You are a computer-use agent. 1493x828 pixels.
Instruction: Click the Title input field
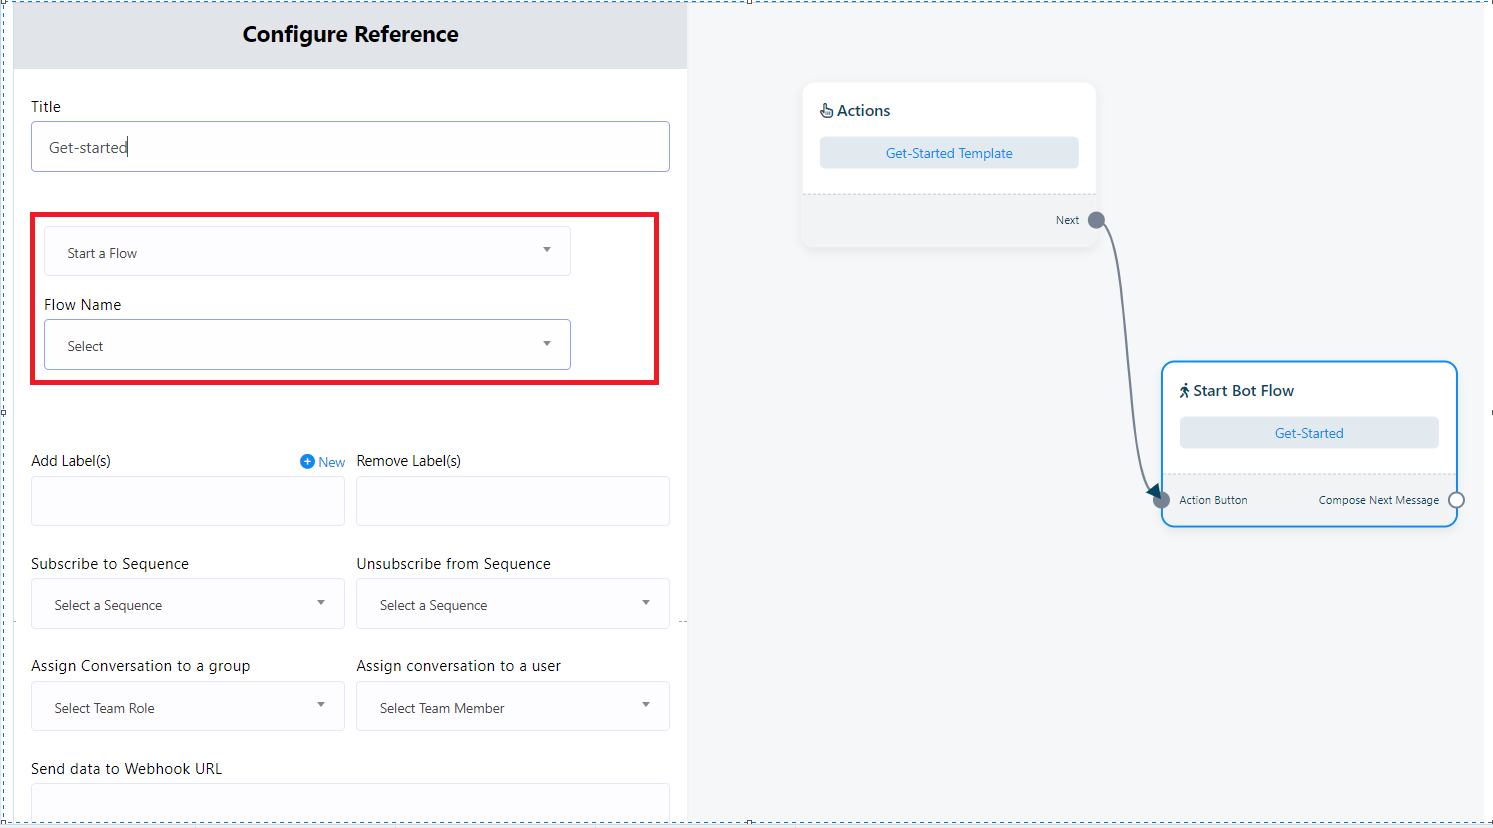(x=350, y=147)
